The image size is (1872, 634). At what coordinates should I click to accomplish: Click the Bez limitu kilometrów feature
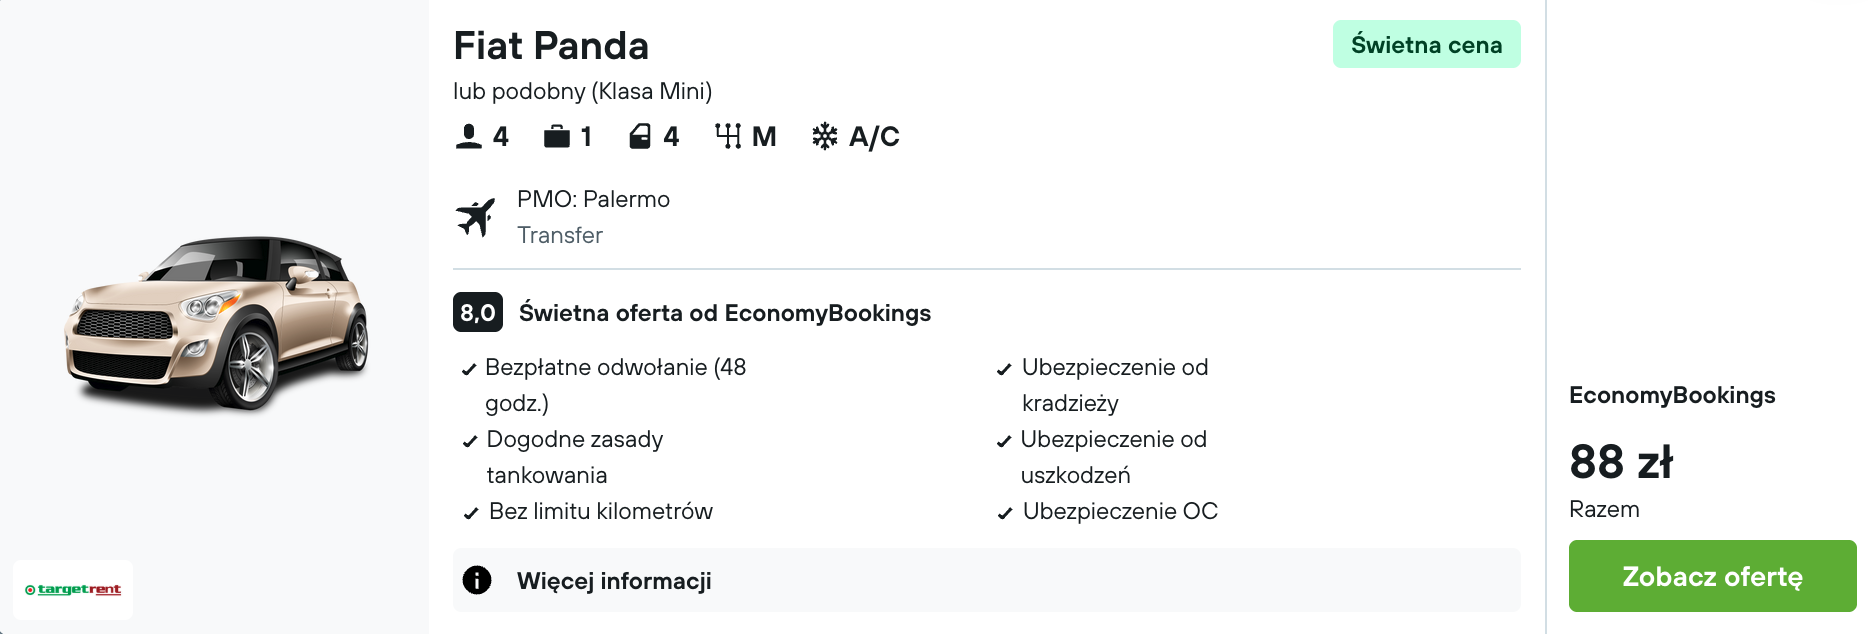click(600, 511)
